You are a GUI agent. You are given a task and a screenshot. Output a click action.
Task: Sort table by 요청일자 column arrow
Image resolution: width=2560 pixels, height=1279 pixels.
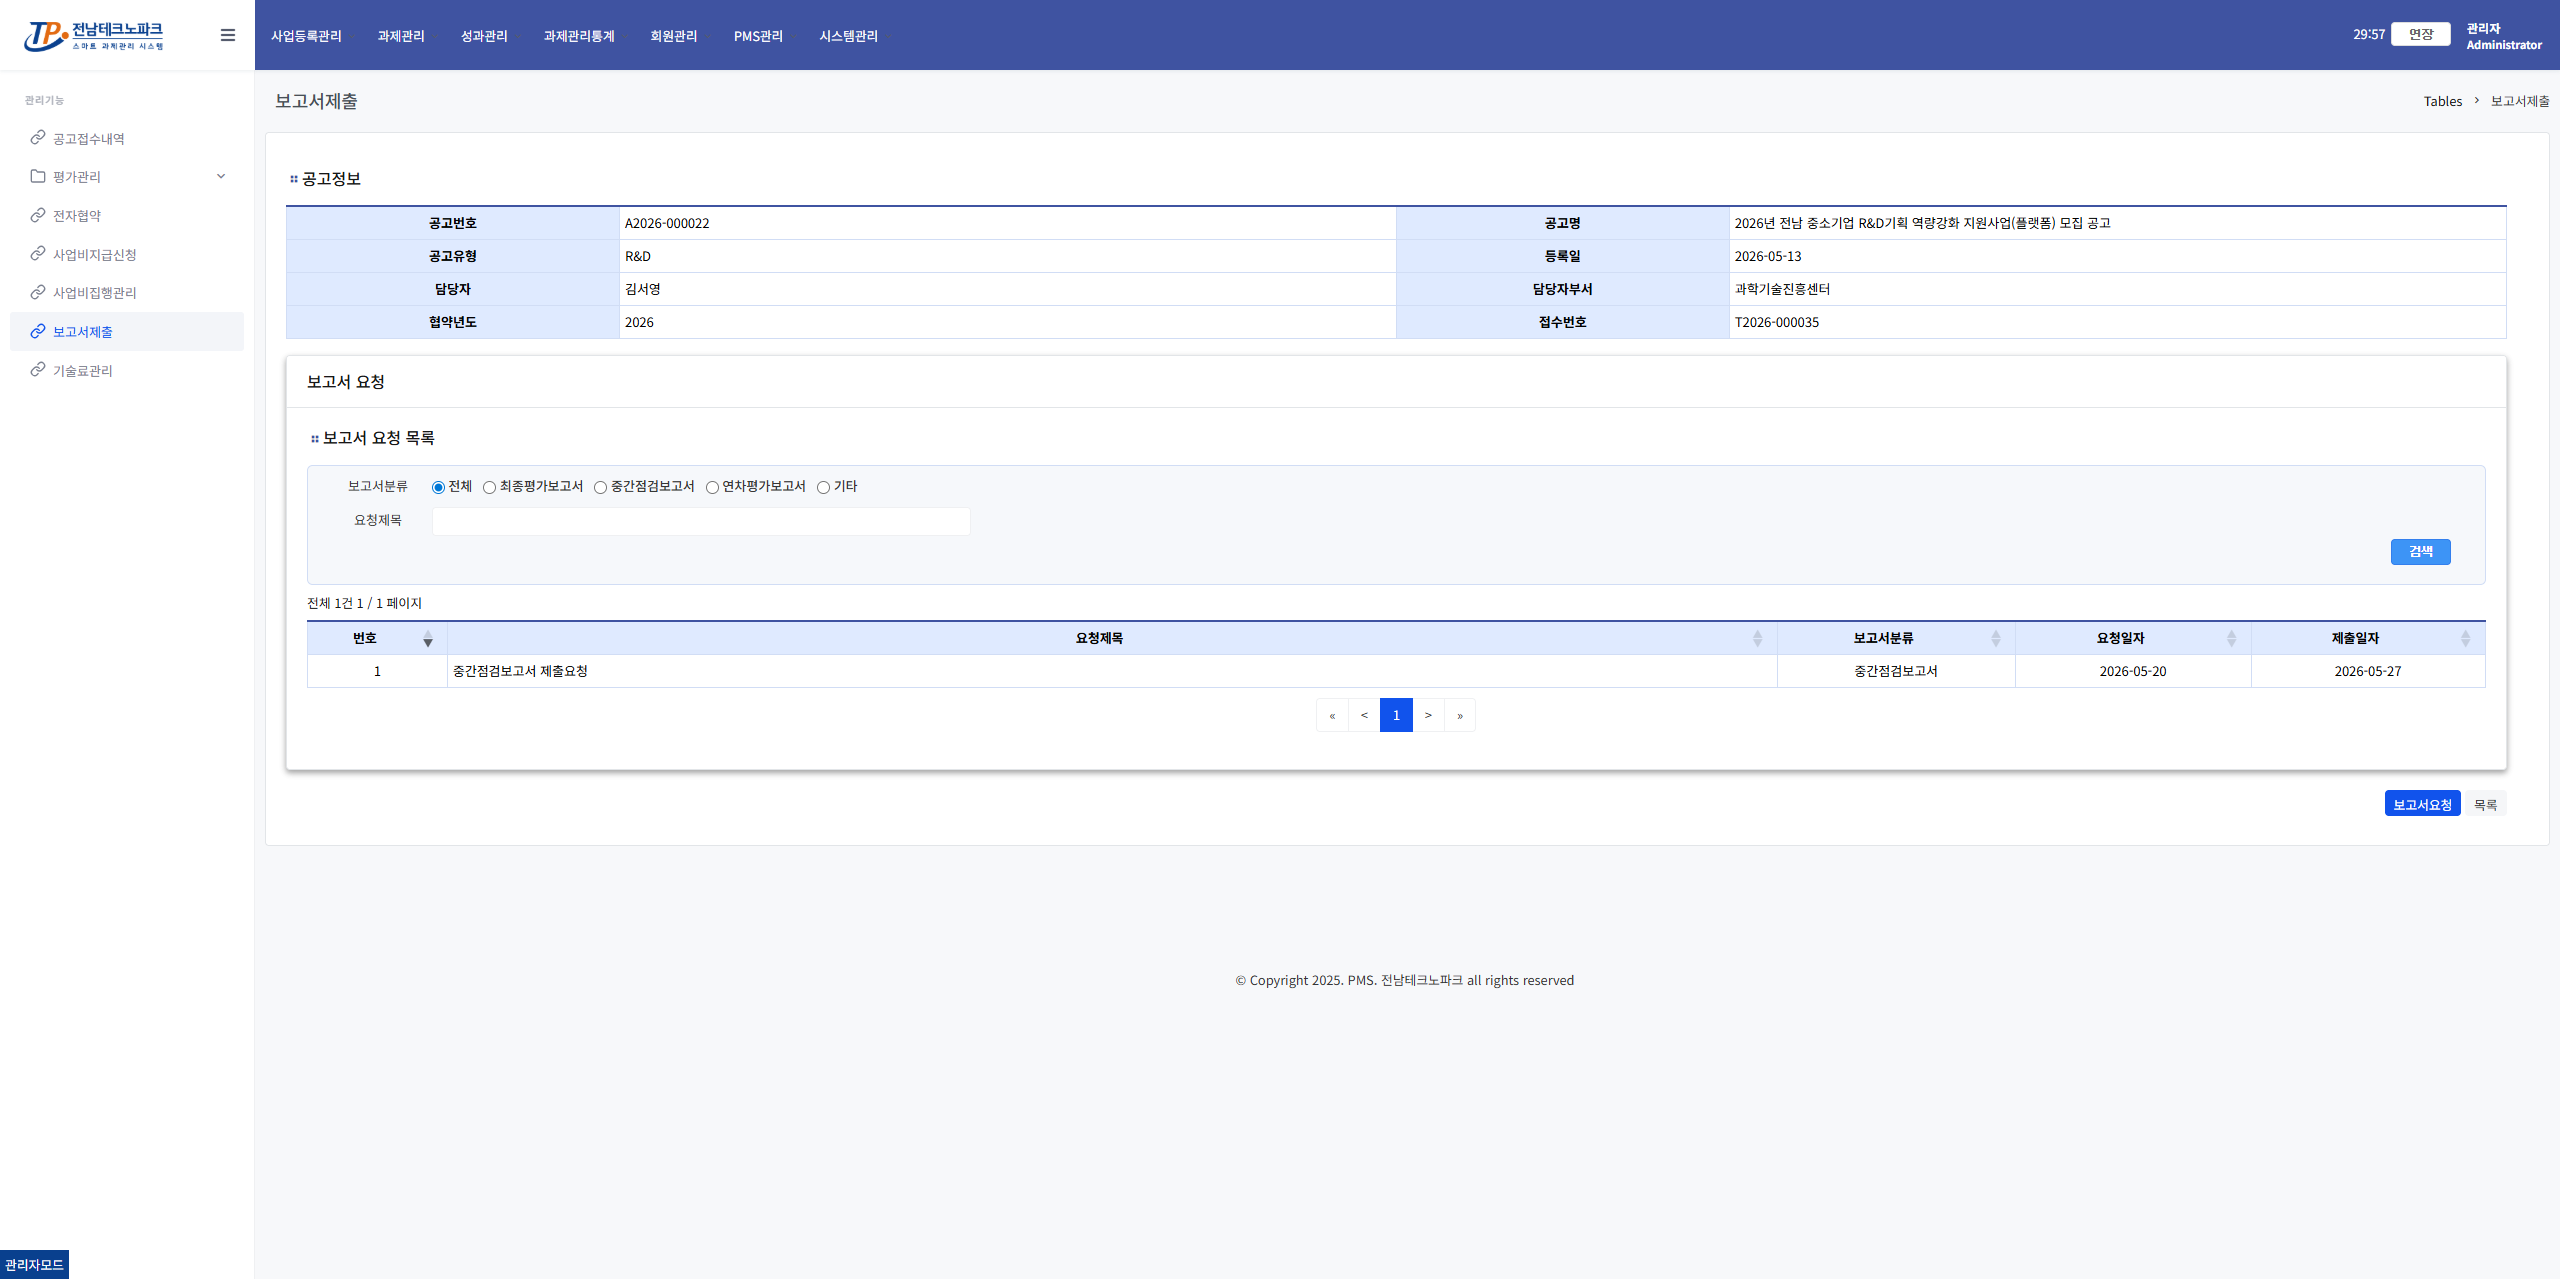(x=2232, y=639)
